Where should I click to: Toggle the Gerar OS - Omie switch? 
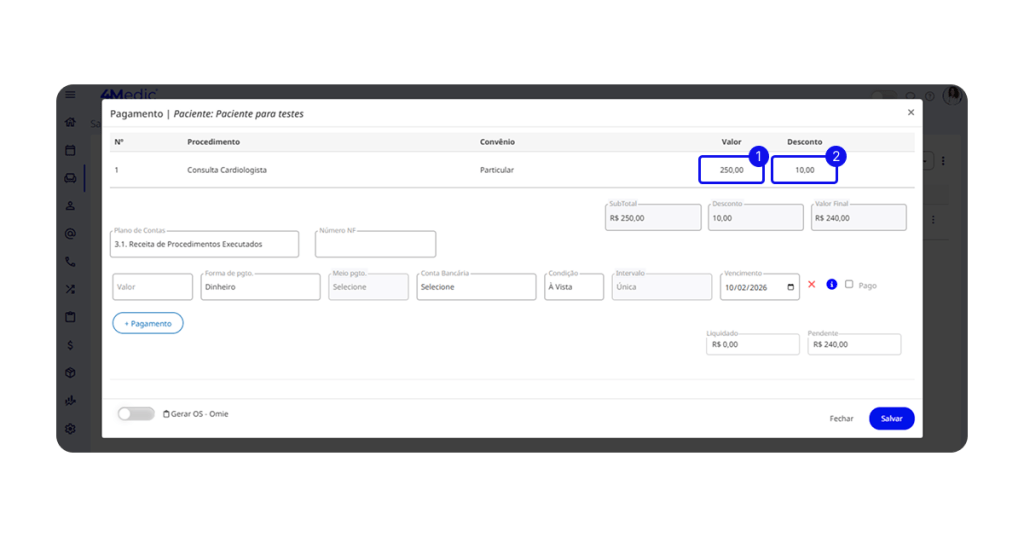point(136,414)
